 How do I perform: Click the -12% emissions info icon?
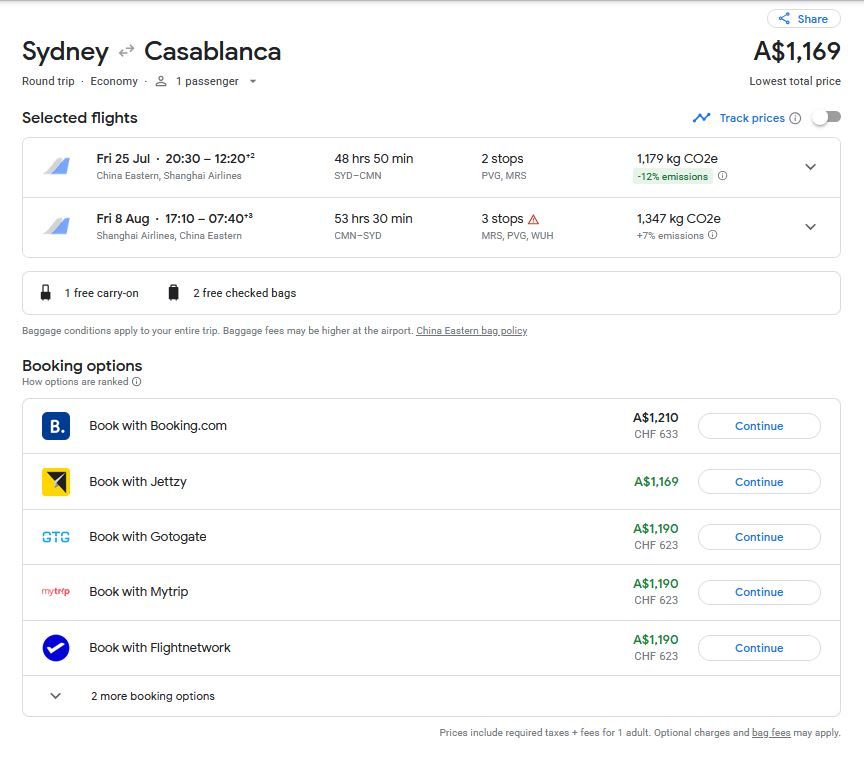click(722, 176)
